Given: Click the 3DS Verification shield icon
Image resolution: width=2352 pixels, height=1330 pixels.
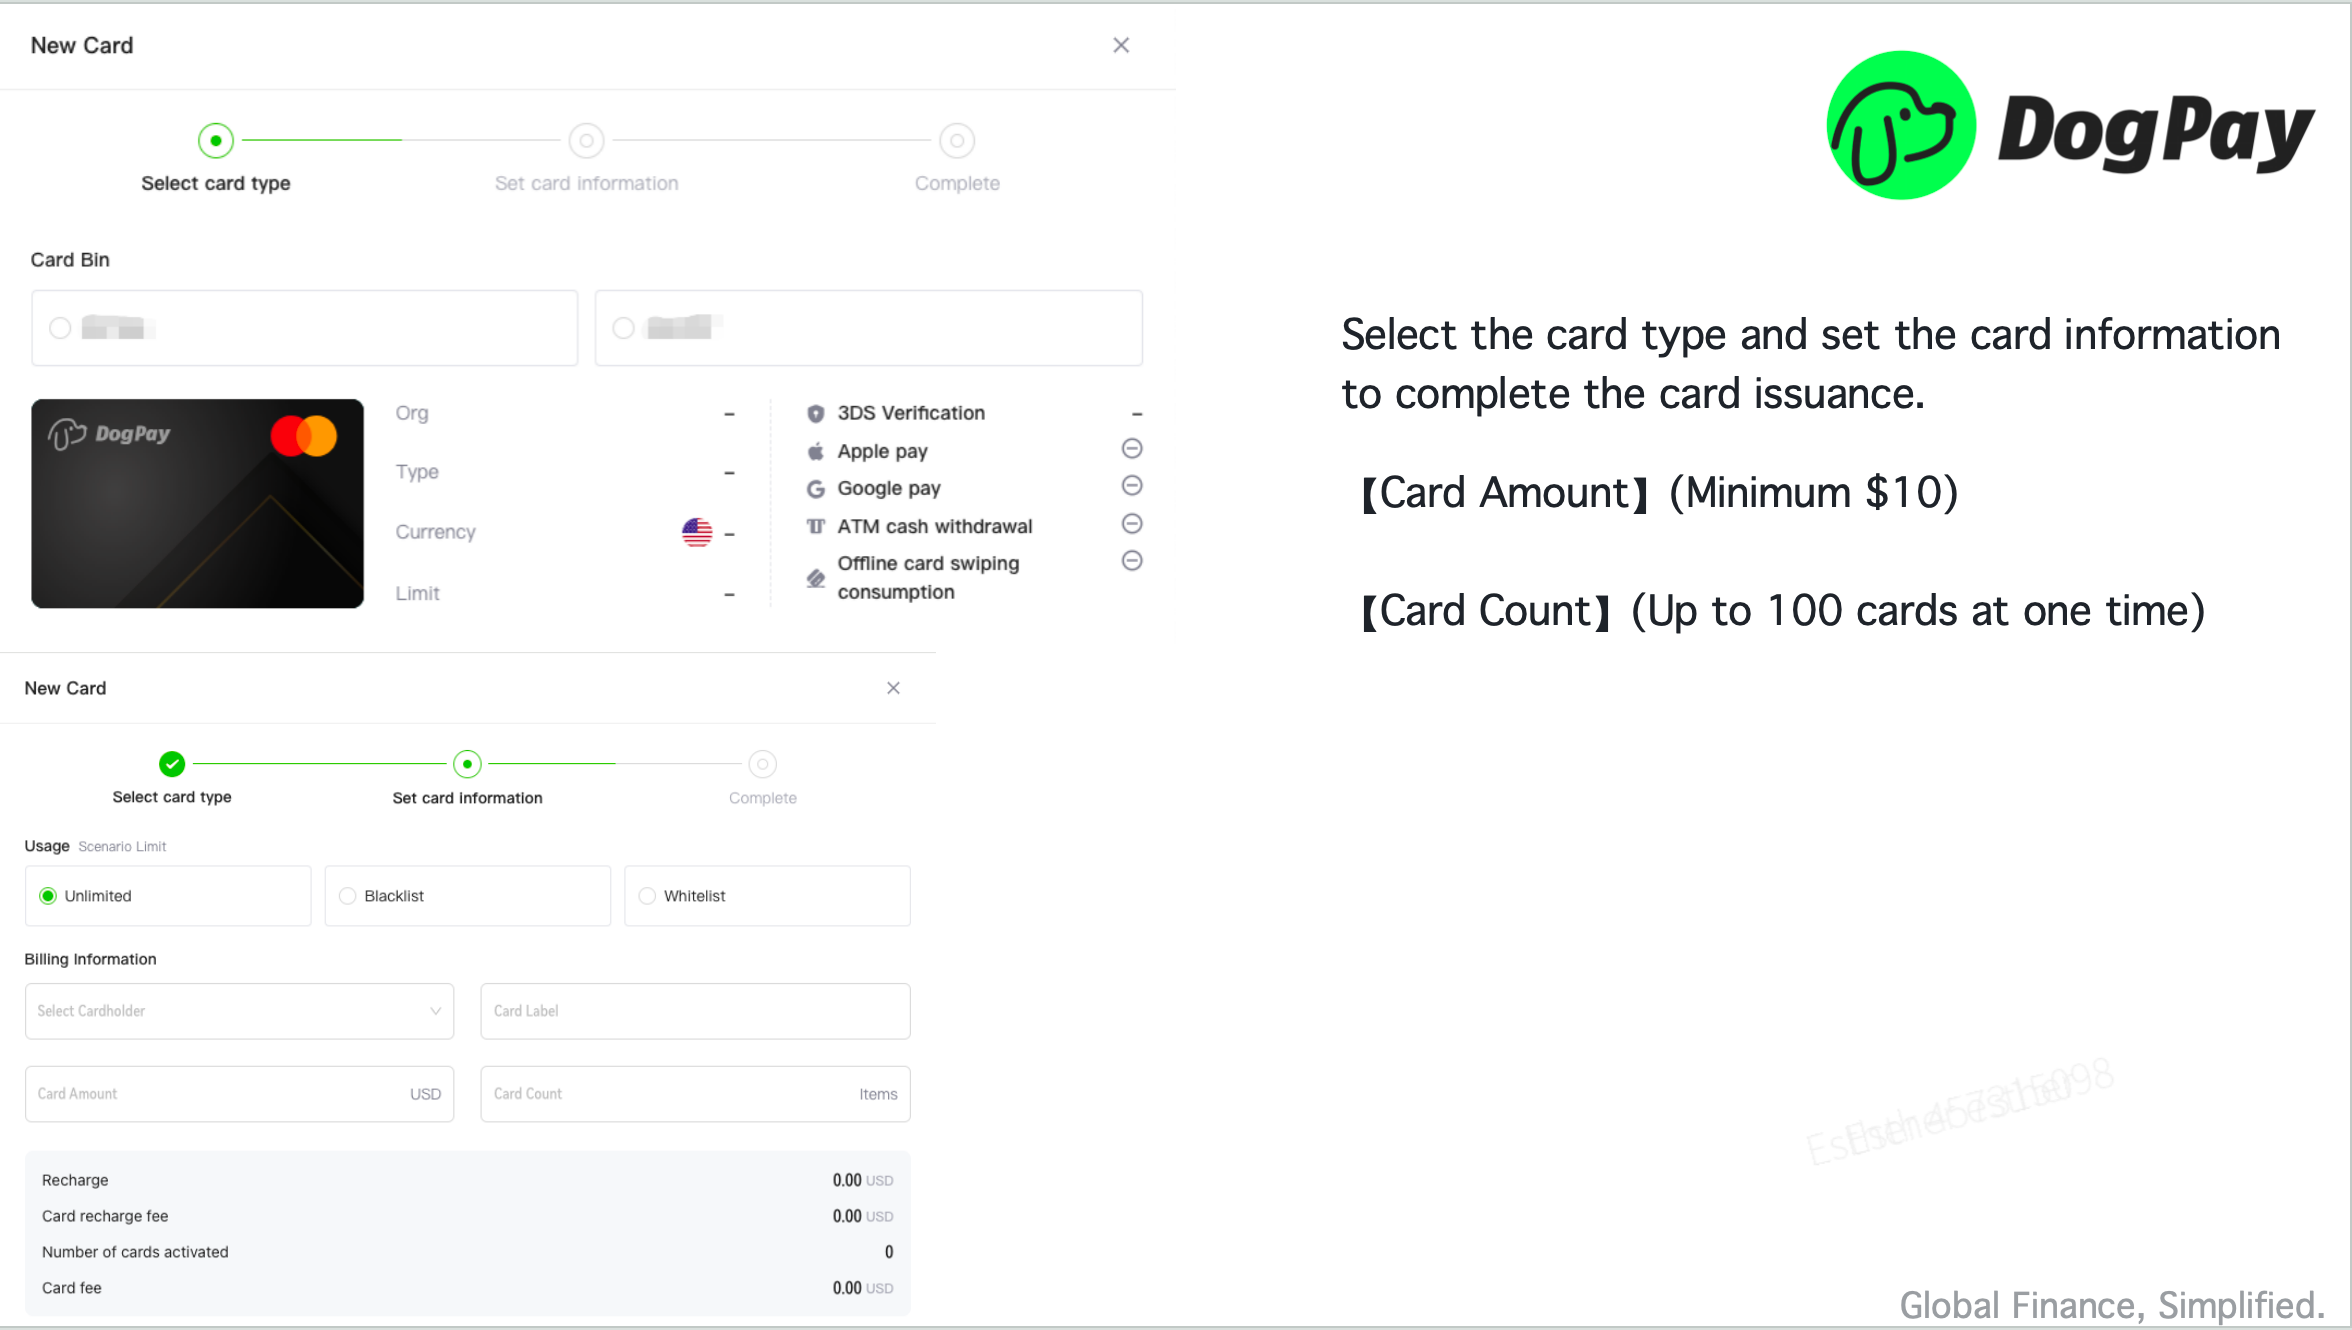Looking at the screenshot, I should coord(816,414).
